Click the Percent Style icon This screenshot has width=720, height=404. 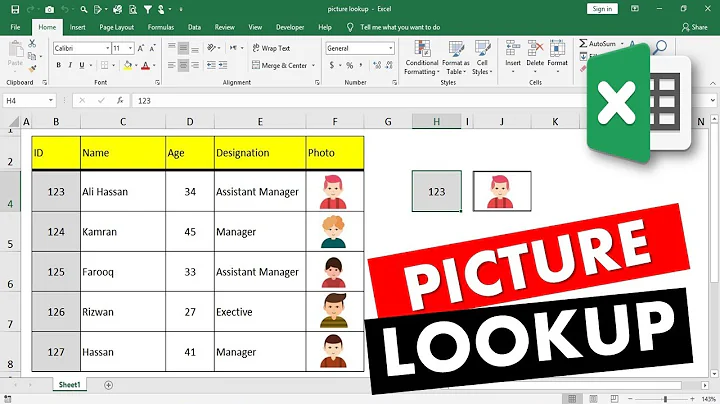coord(350,66)
